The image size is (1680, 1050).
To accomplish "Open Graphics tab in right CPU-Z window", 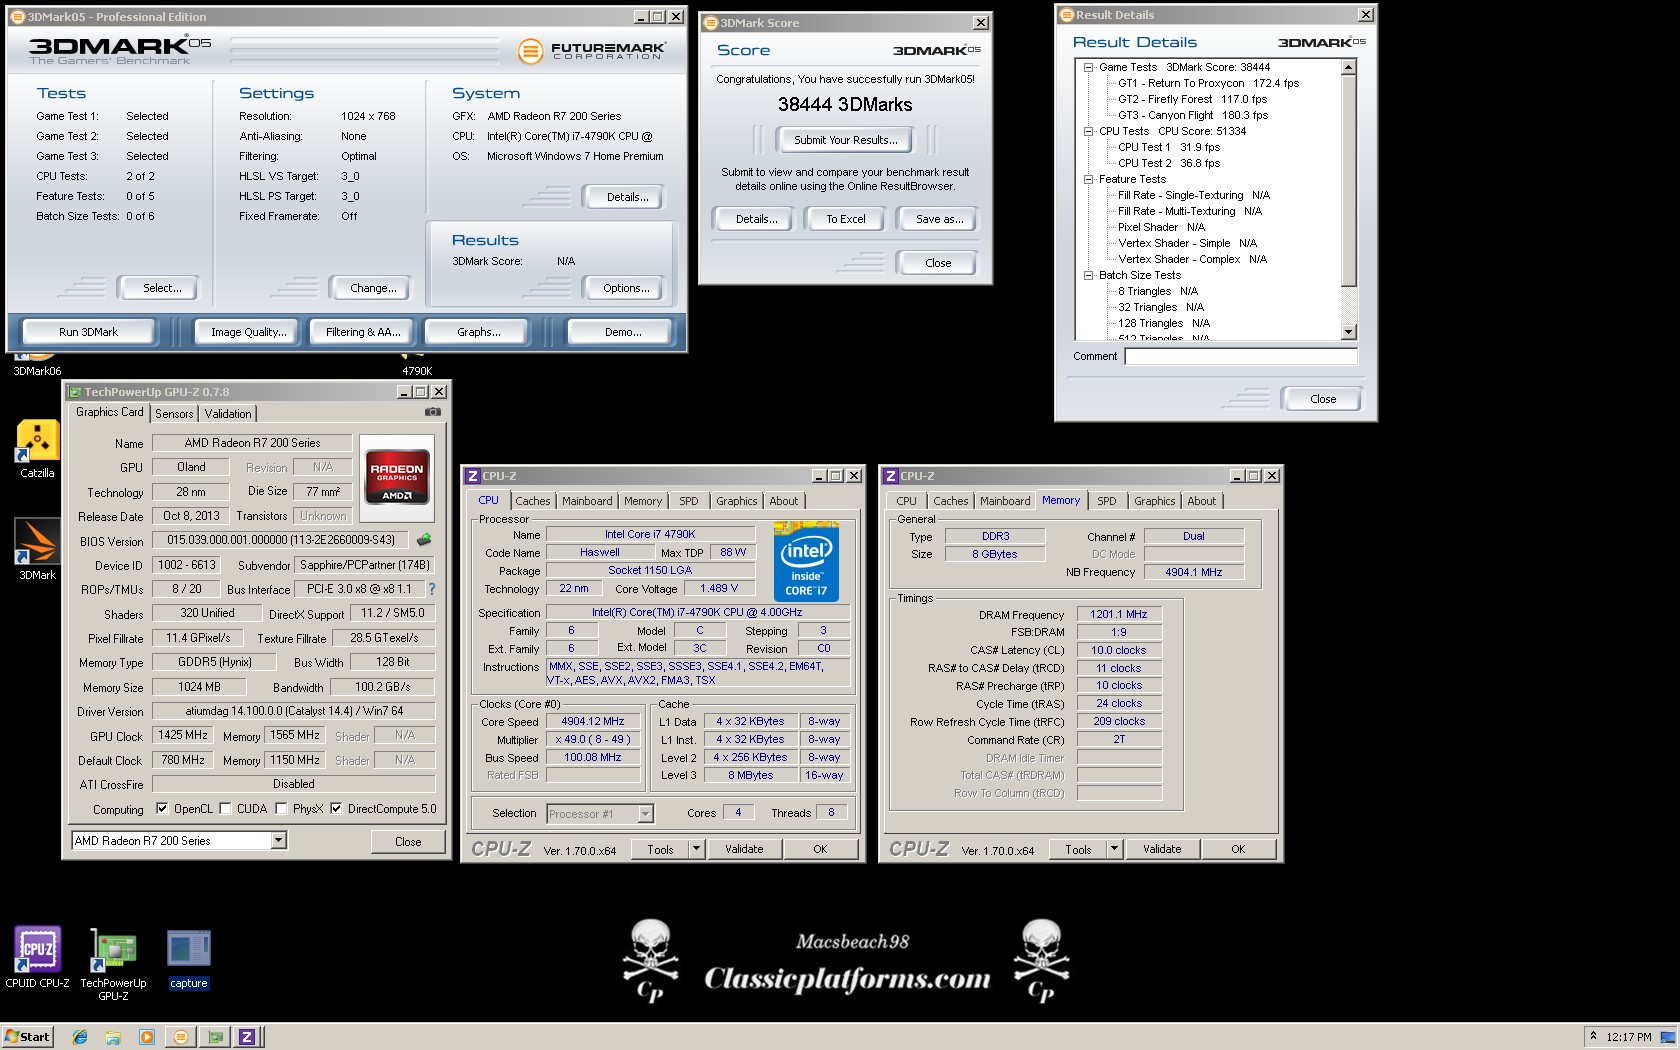I will [x=1155, y=501].
